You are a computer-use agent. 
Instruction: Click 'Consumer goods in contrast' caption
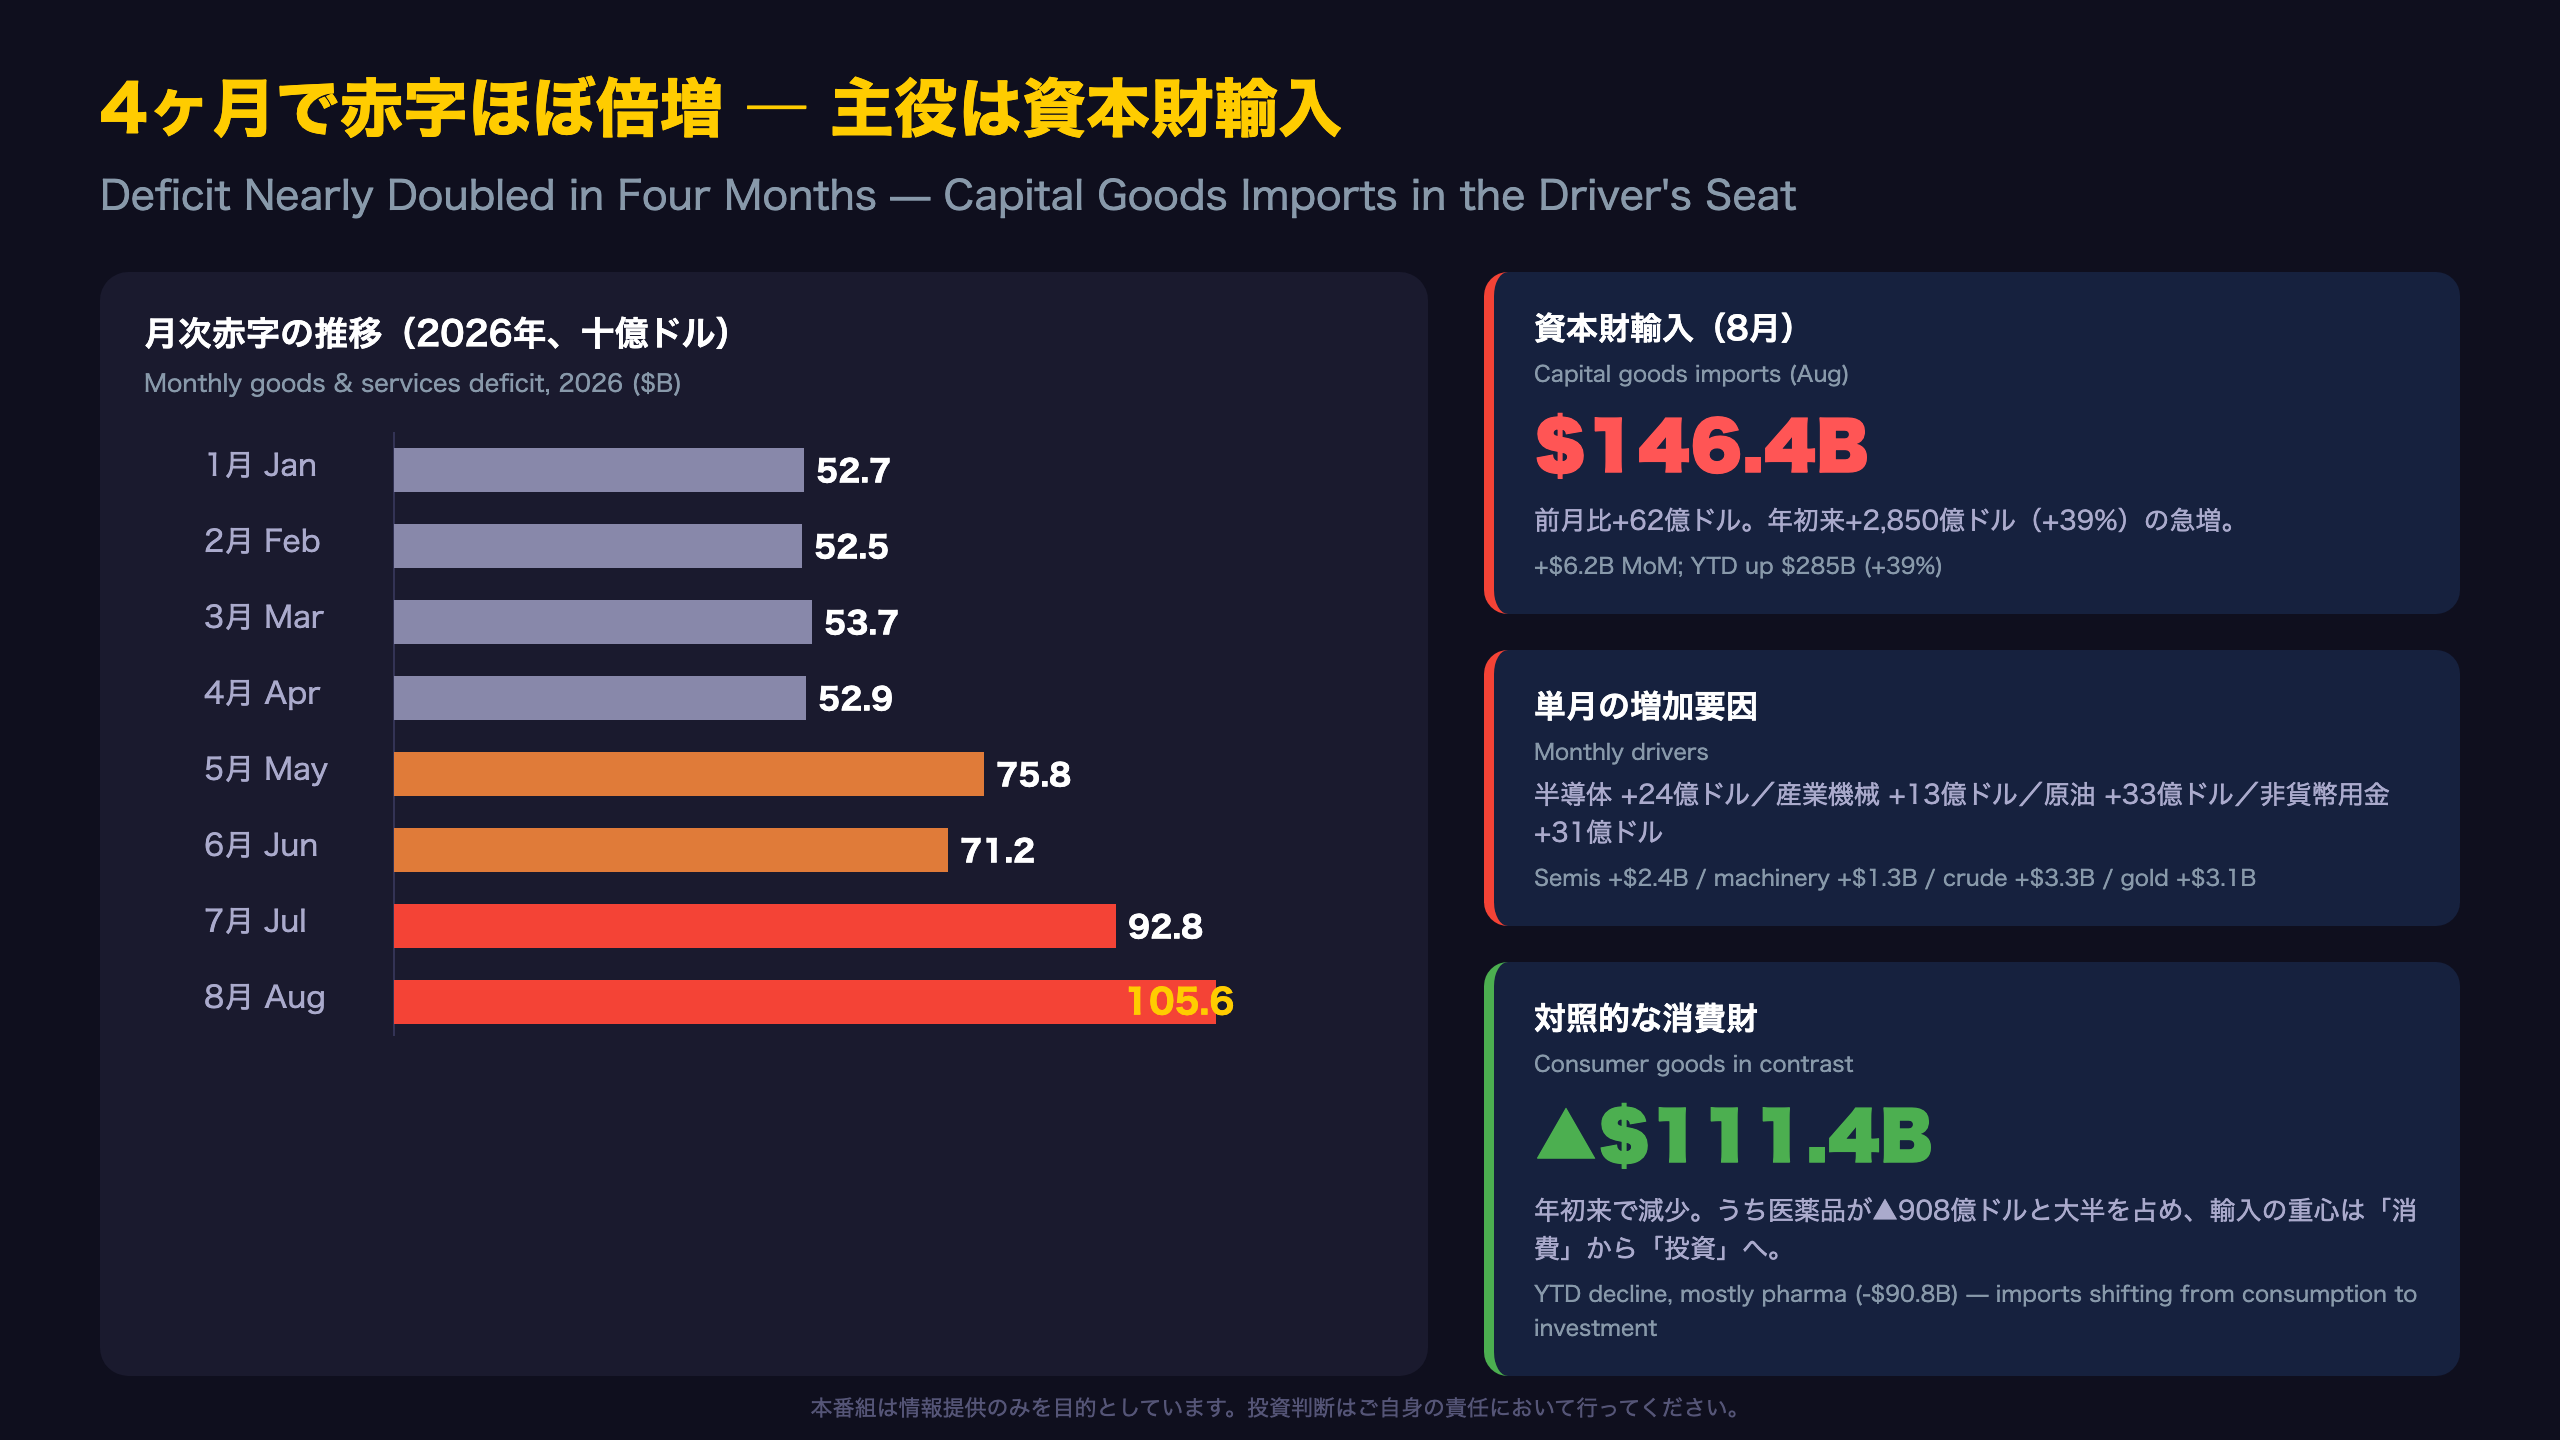(x=1693, y=1064)
